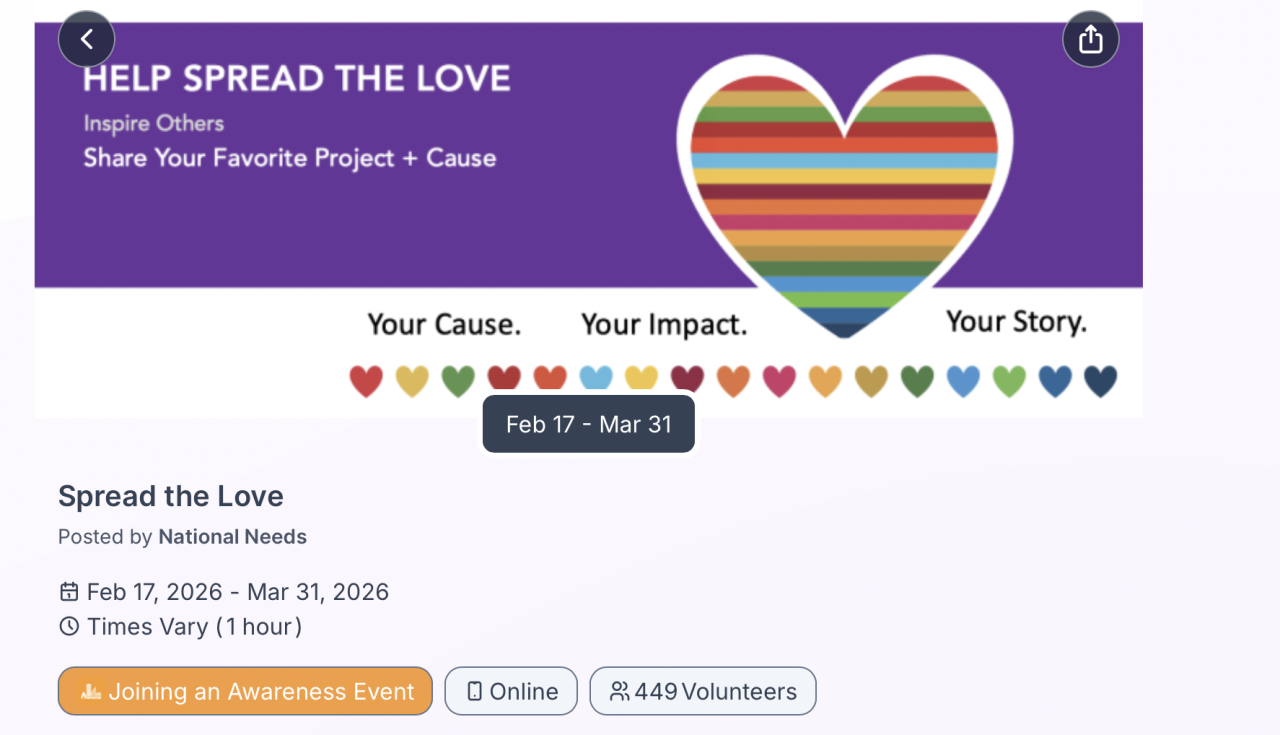The width and height of the screenshot is (1280, 735).
Task: Click the large rainbow striped heart
Action: click(844, 190)
